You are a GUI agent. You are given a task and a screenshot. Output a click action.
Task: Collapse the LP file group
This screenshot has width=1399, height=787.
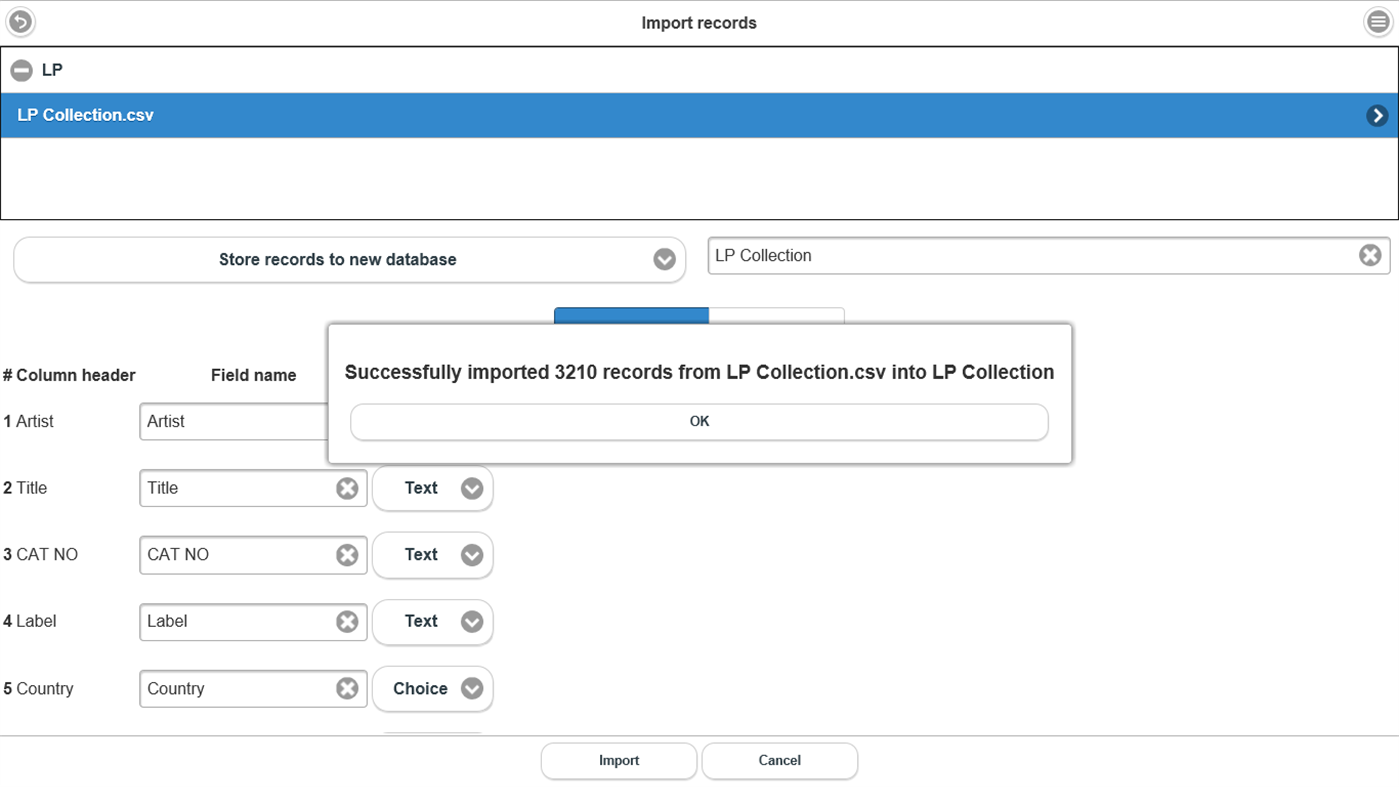point(21,70)
